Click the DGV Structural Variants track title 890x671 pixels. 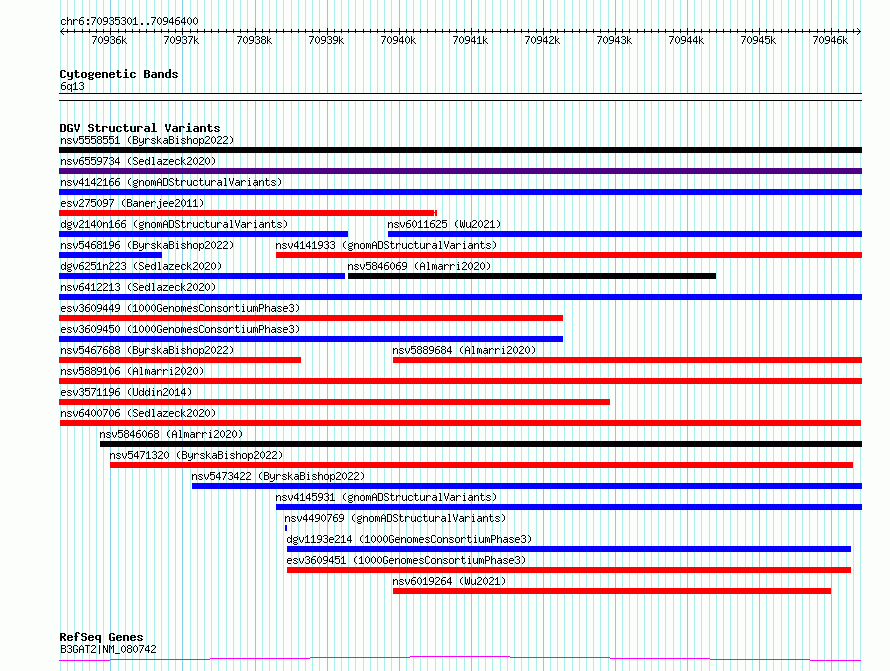coord(140,128)
